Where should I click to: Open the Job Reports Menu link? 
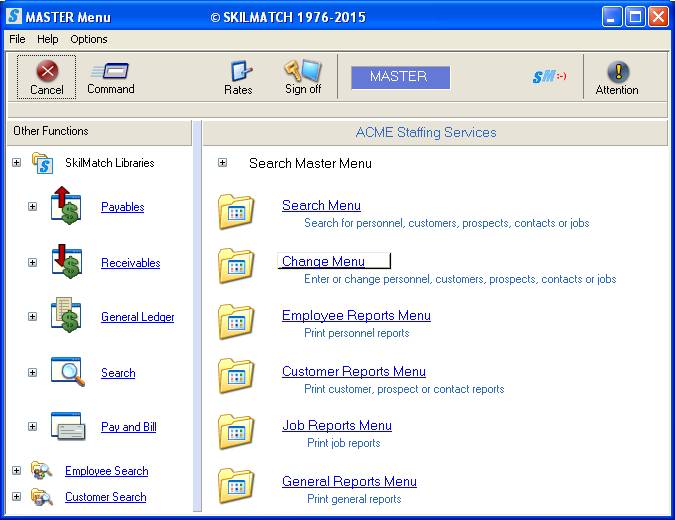tap(337, 425)
